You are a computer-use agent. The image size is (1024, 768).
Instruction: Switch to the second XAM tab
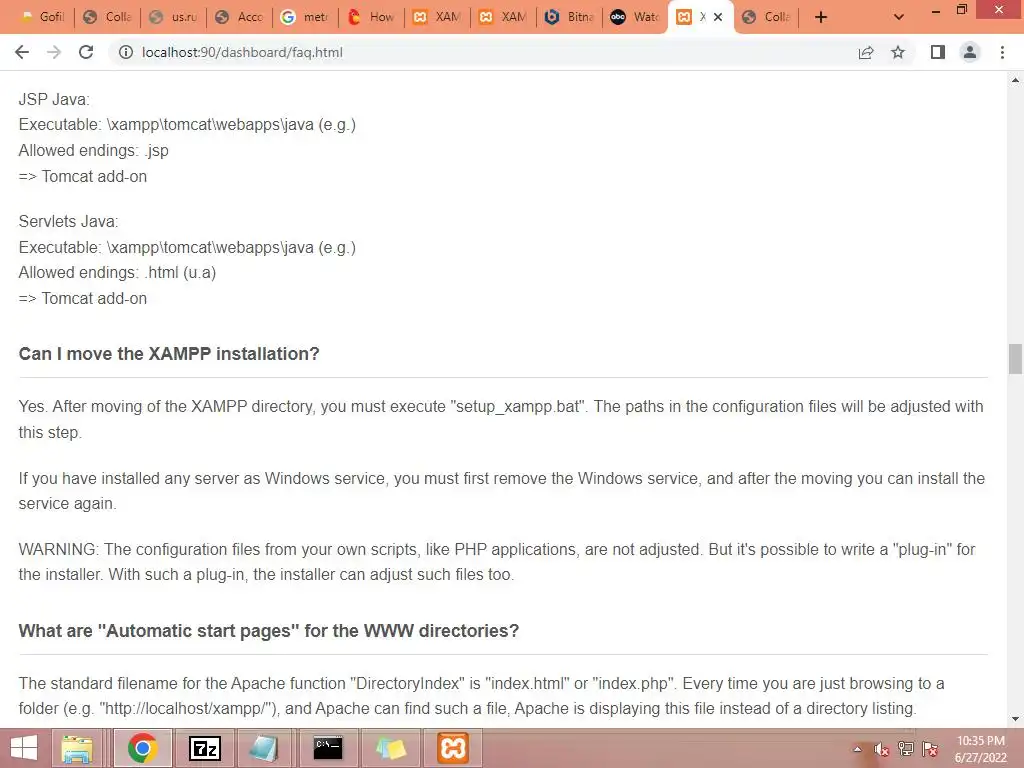(503, 17)
